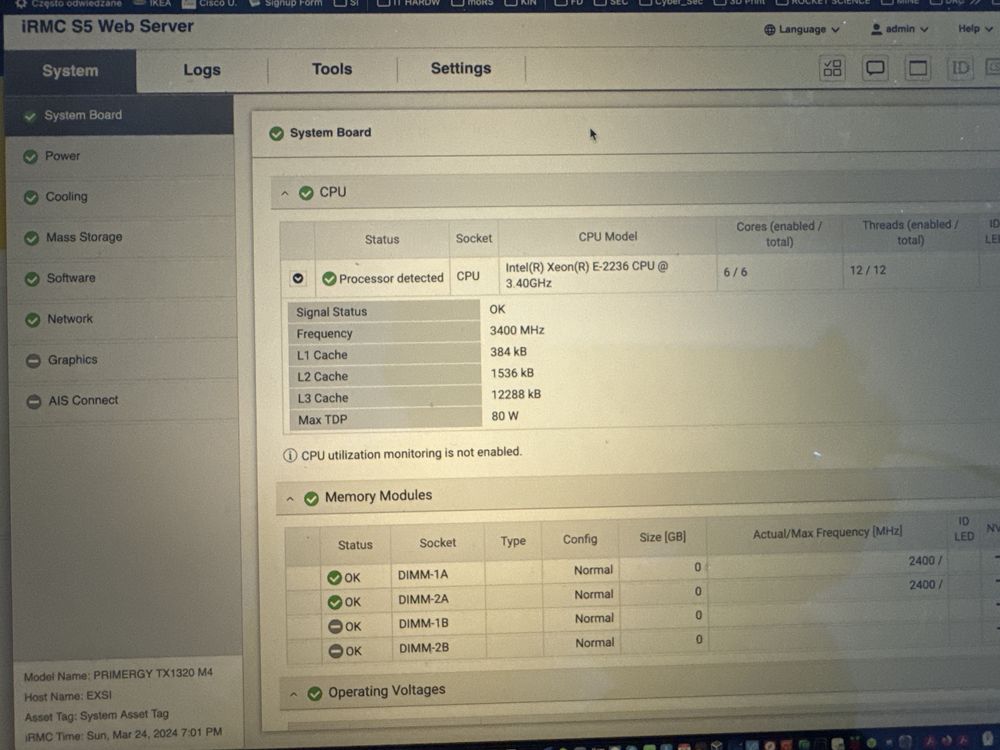Open the console window toolbar icon
Image resolution: width=1000 pixels, height=750 pixels.
[x=918, y=68]
